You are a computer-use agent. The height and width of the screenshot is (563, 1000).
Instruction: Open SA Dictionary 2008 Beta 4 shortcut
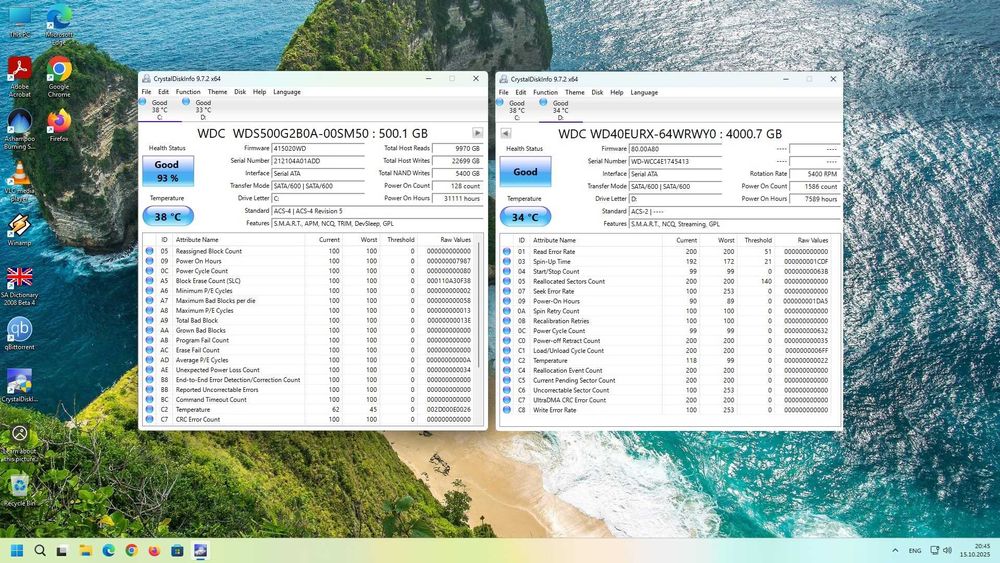click(x=20, y=286)
